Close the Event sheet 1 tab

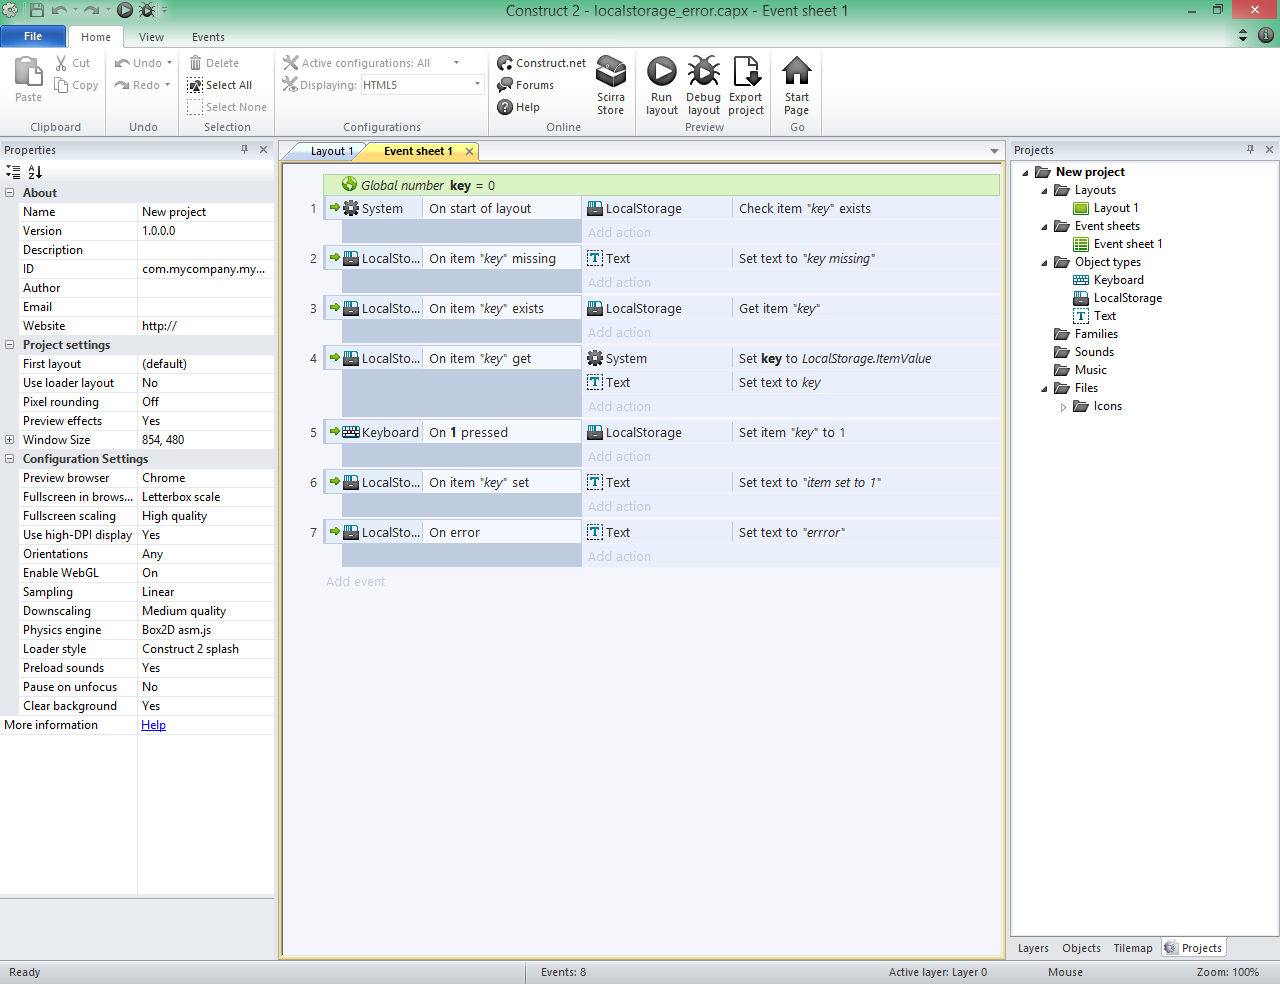click(469, 151)
